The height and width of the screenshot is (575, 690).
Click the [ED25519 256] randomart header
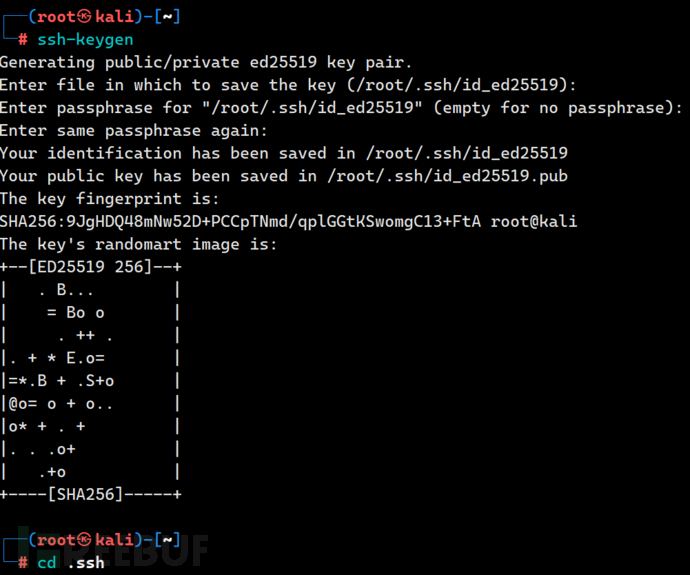tap(90, 267)
